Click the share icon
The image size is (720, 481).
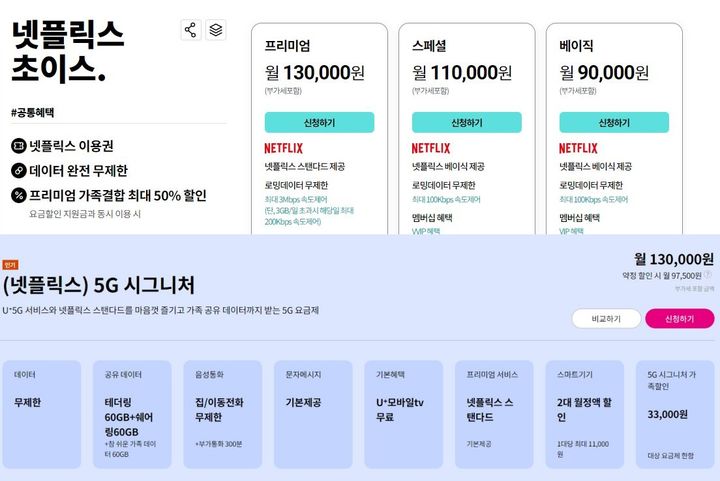coord(191,30)
